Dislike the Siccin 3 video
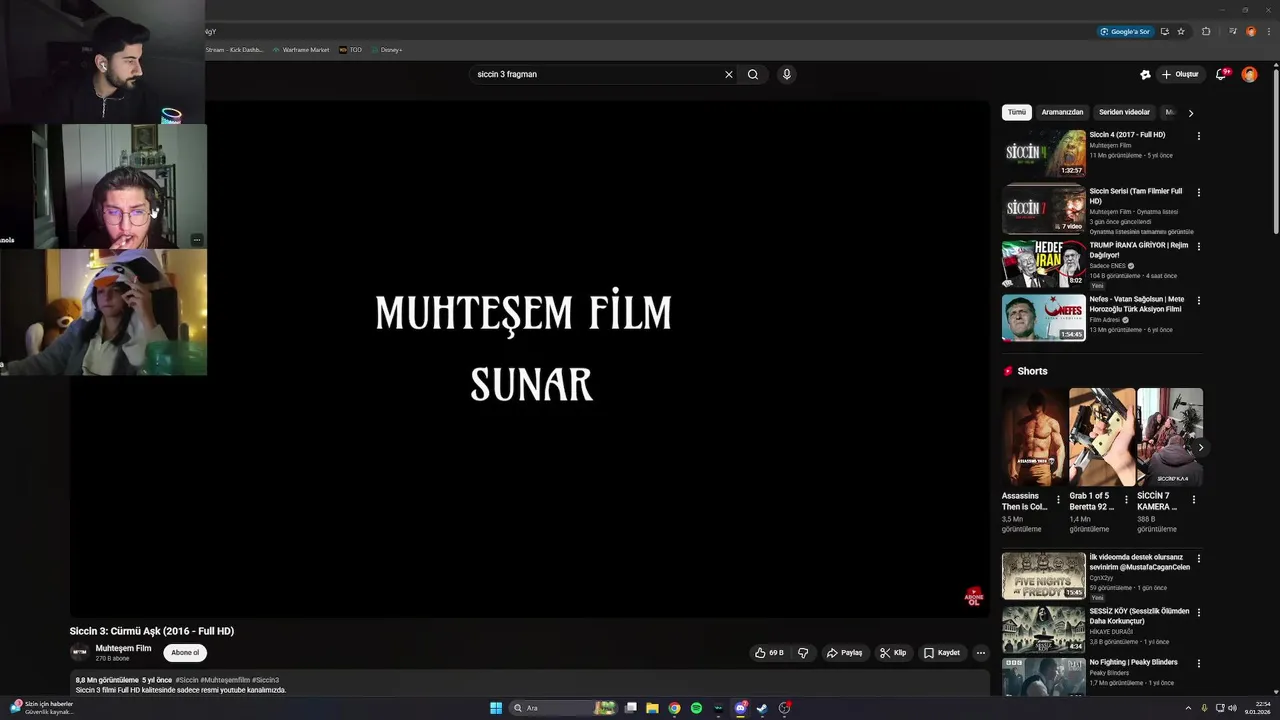1280x720 pixels. click(x=803, y=653)
